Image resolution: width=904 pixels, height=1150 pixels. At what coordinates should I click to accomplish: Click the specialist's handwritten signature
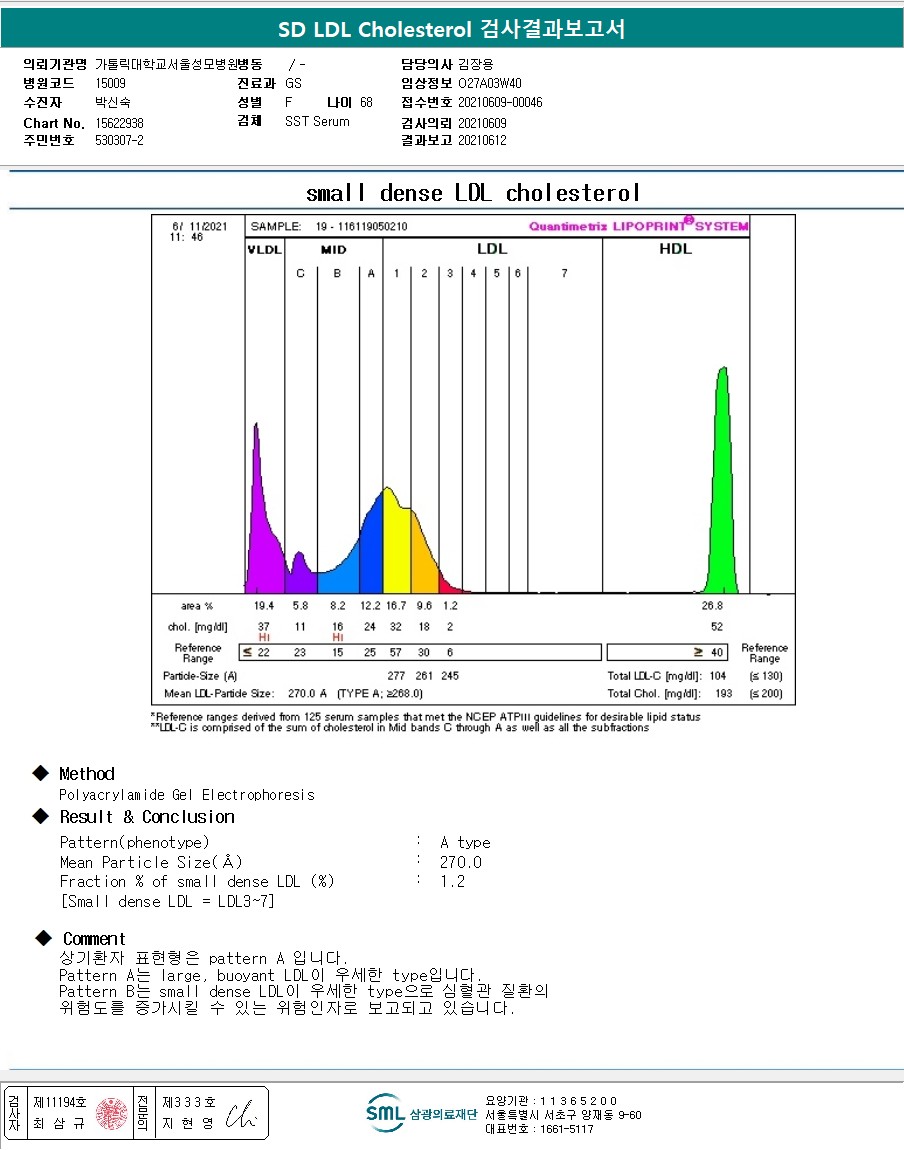pyautogui.click(x=241, y=1114)
